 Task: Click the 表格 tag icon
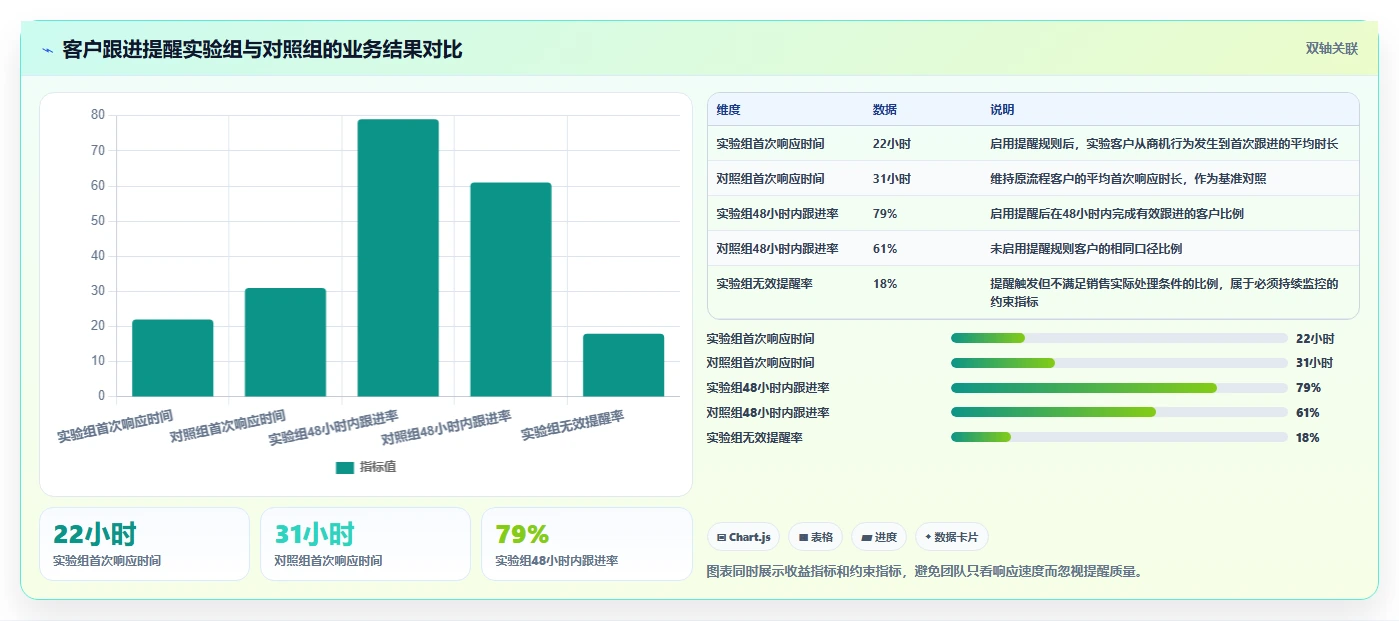coord(803,537)
